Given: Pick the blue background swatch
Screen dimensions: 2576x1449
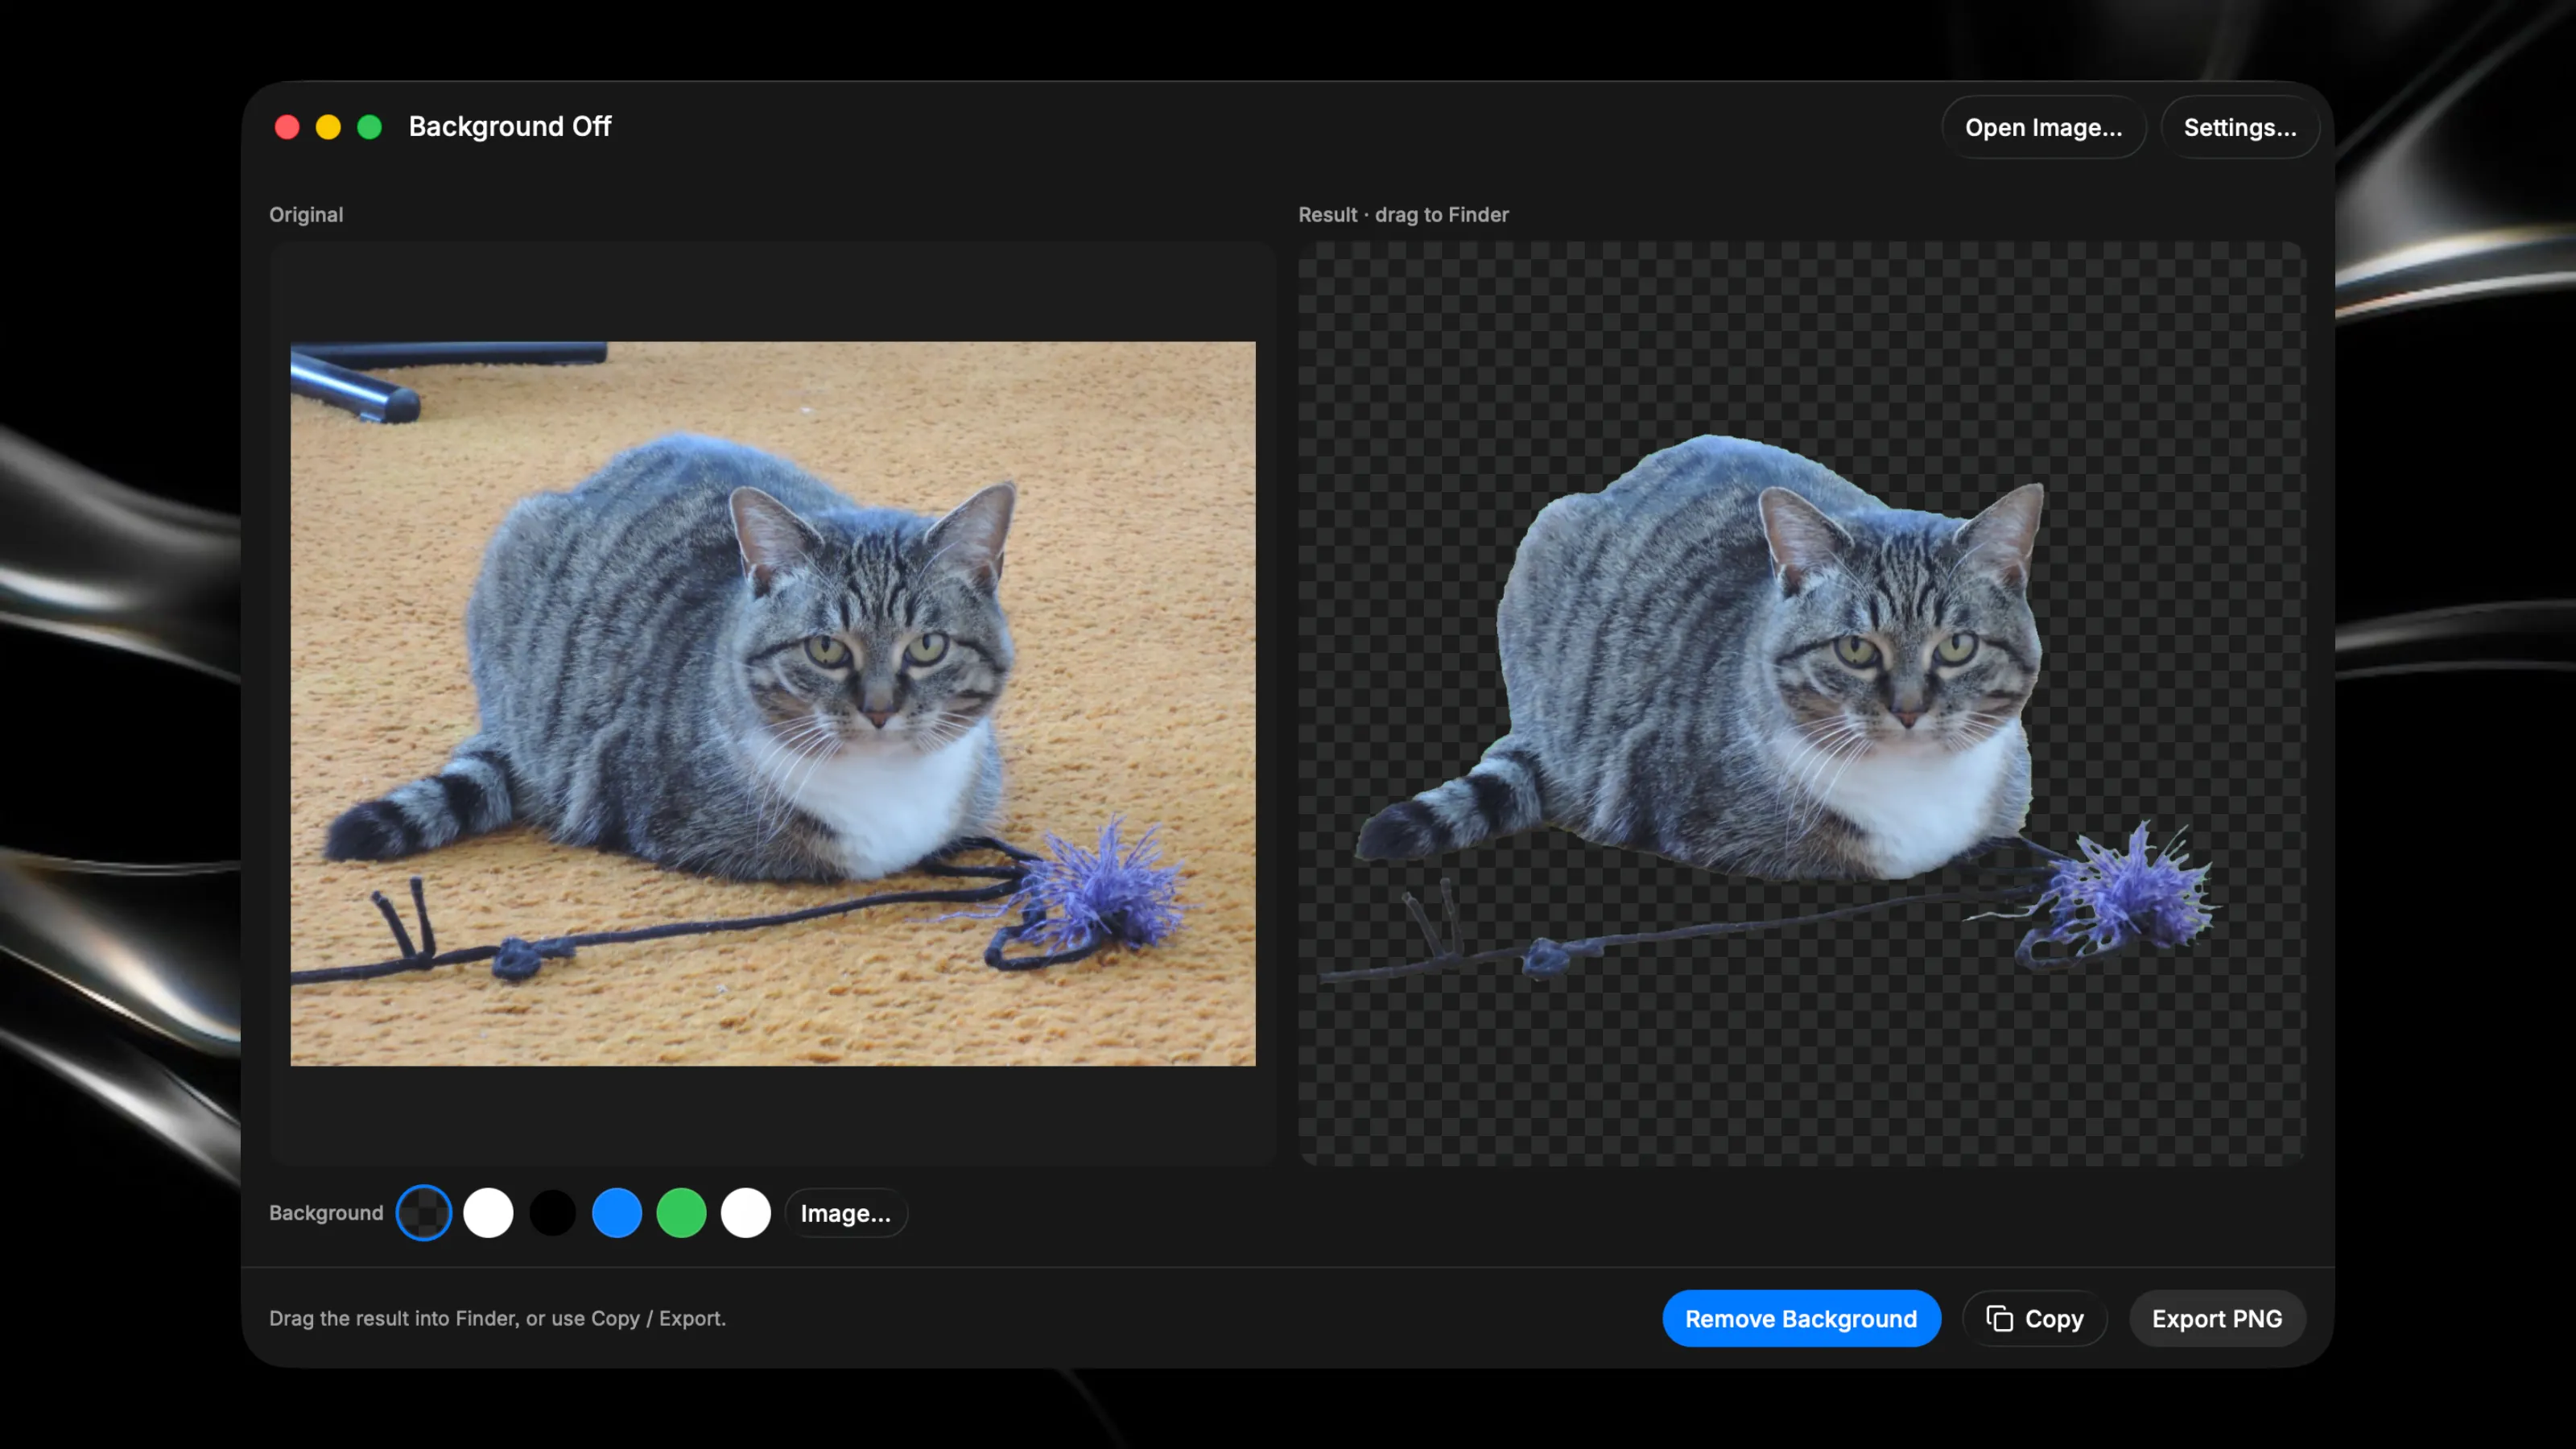Looking at the screenshot, I should [617, 1213].
